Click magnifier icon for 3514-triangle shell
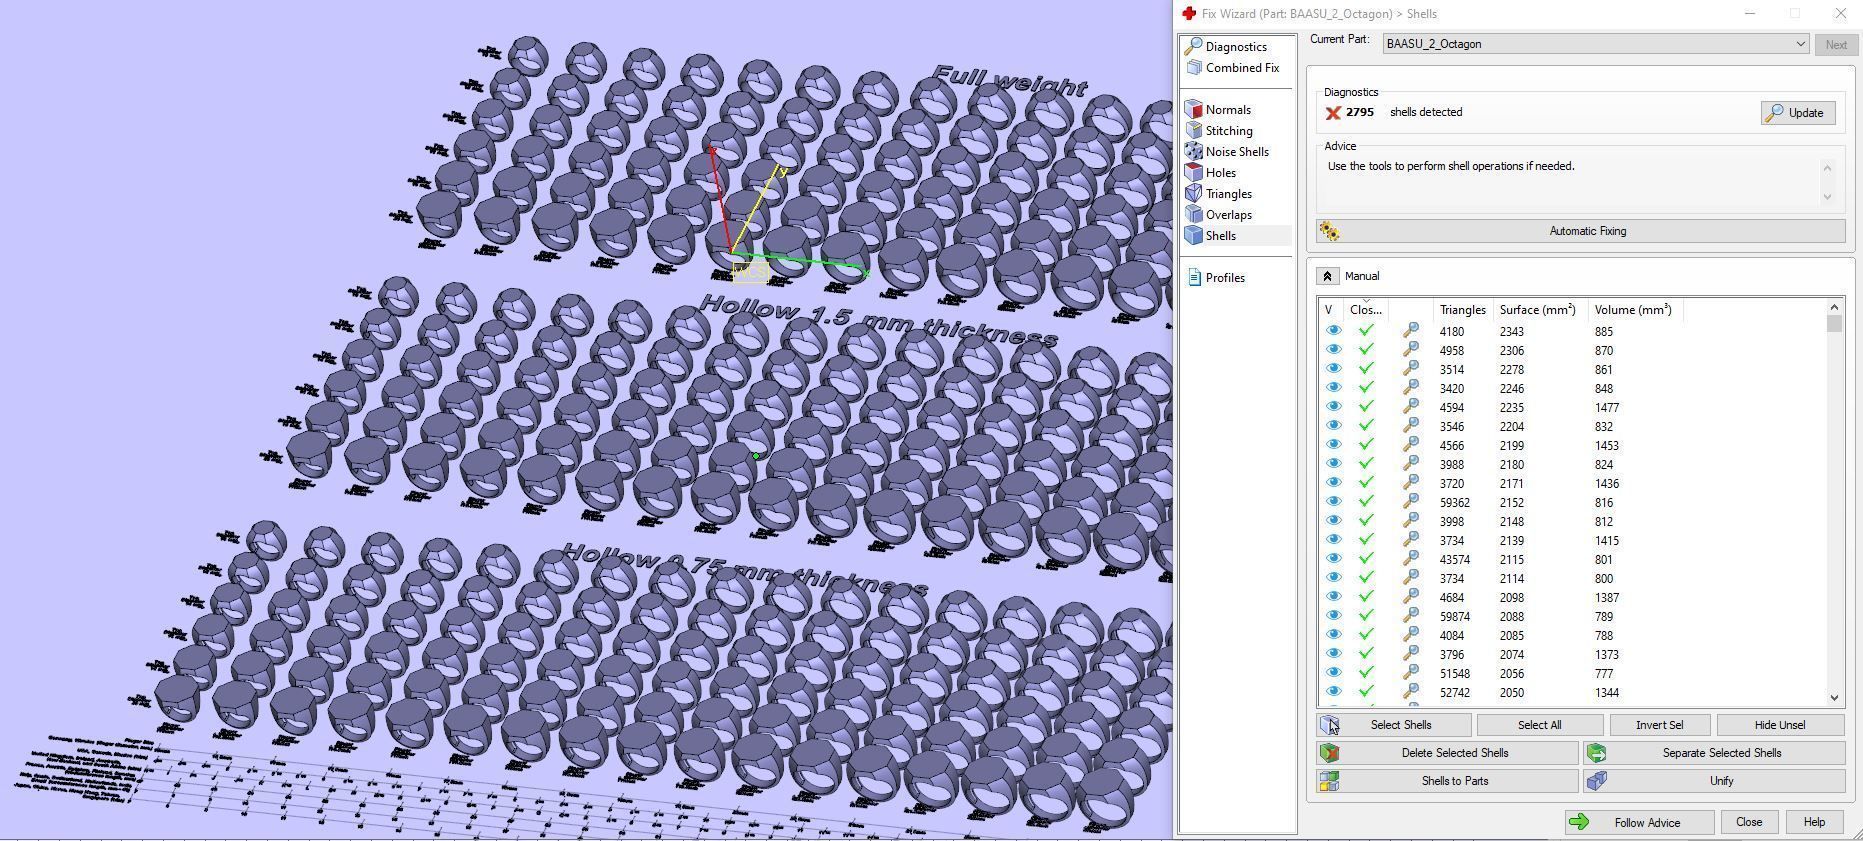Image resolution: width=1863 pixels, height=841 pixels. pos(1410,369)
